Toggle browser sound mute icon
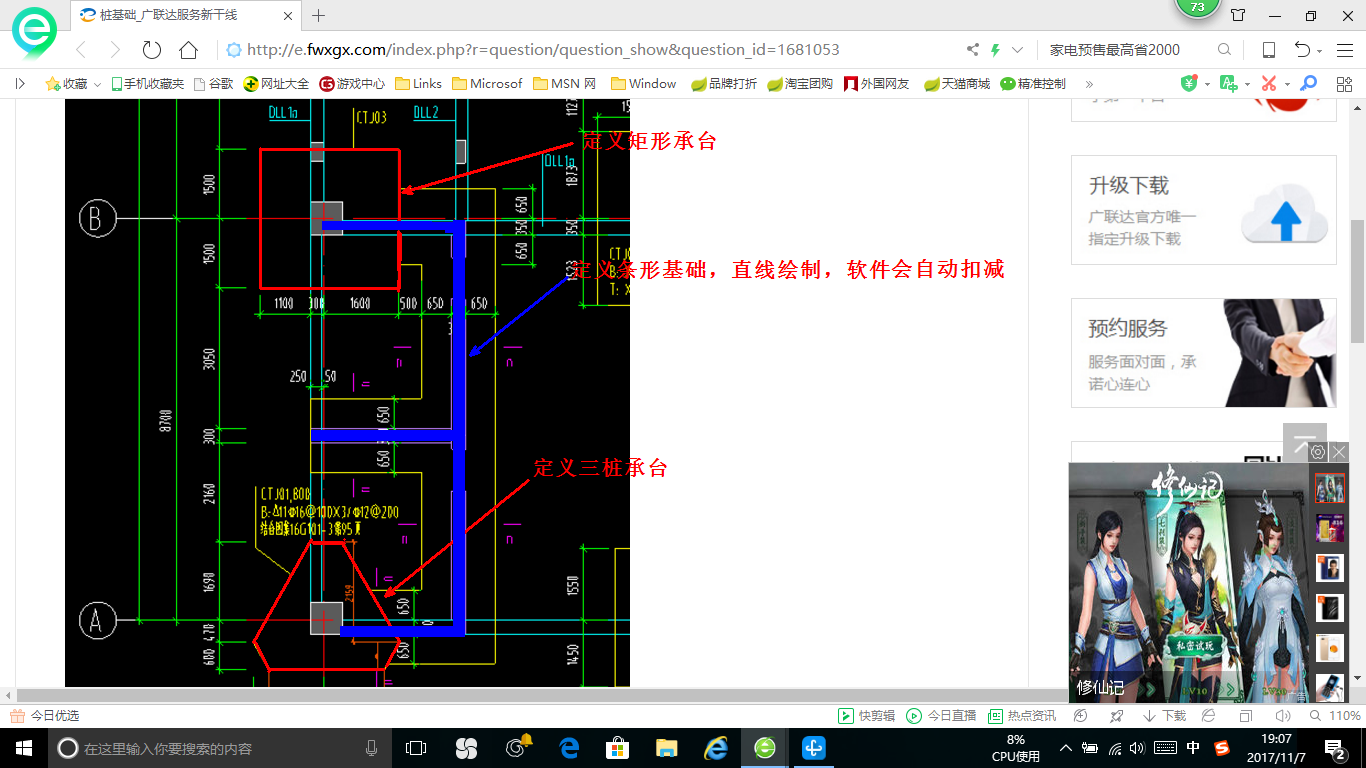The height and width of the screenshot is (768, 1366). (x=1283, y=716)
